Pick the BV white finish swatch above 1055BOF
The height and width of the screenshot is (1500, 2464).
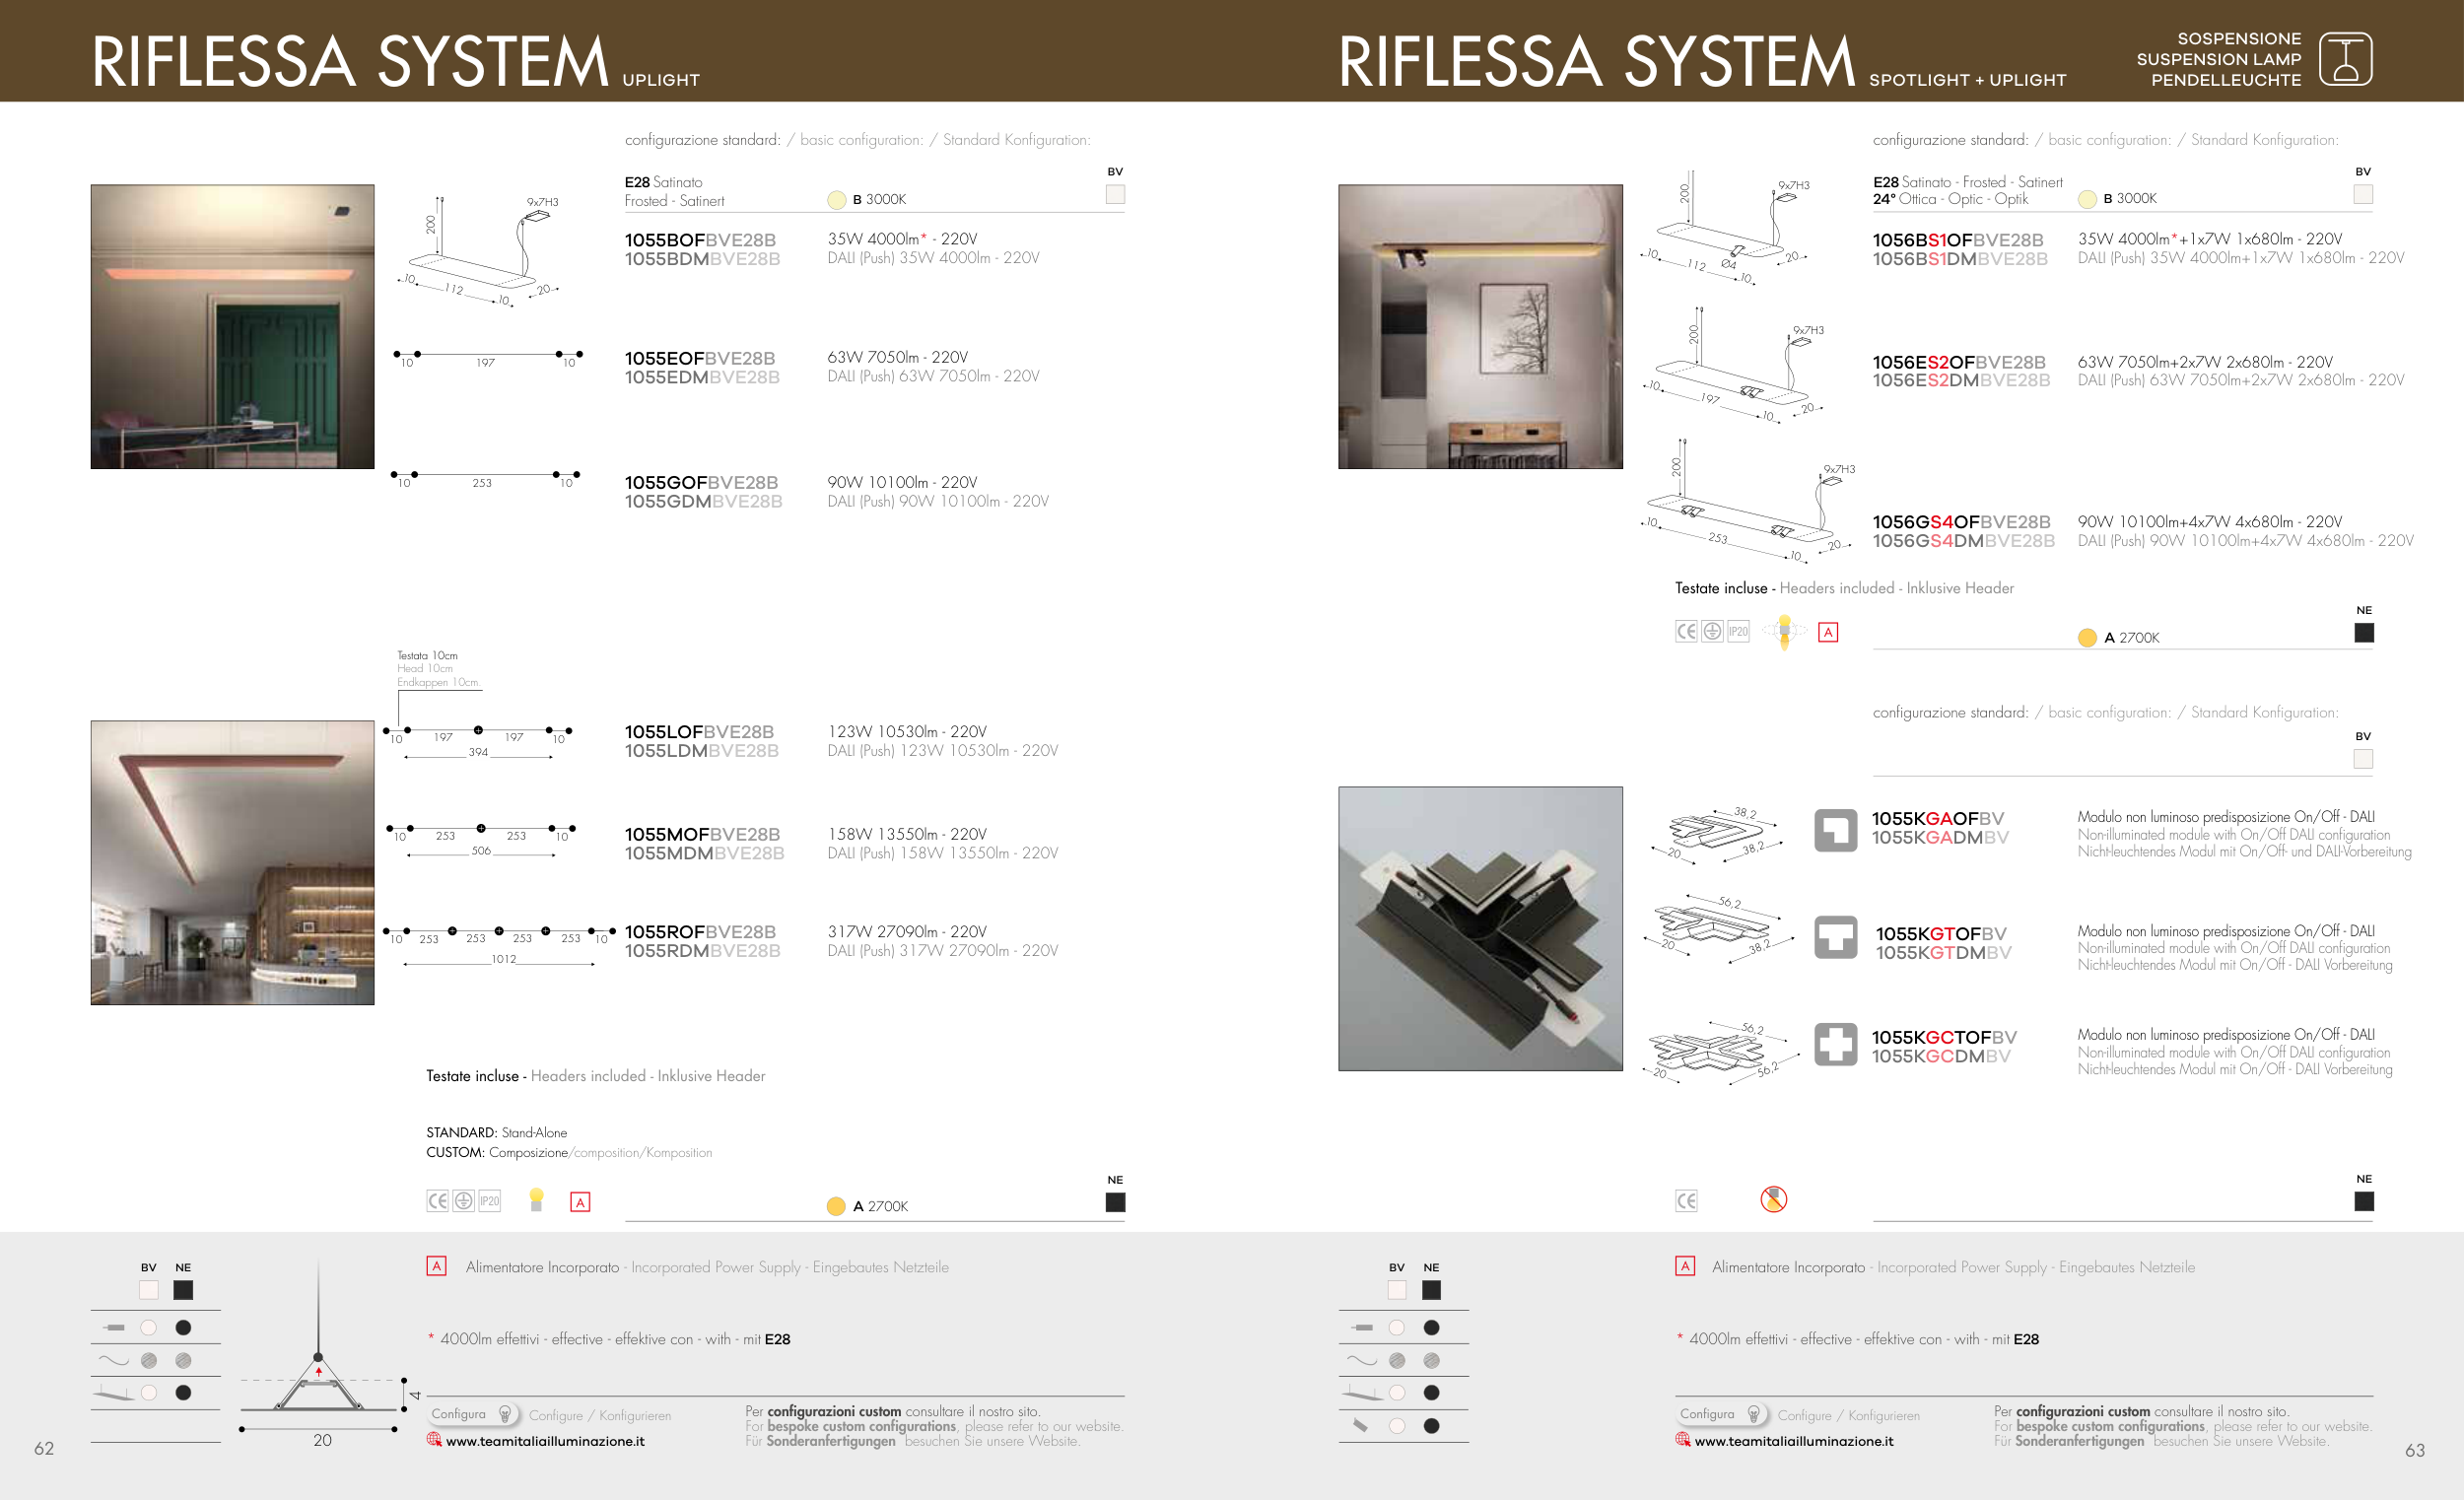point(1115,195)
